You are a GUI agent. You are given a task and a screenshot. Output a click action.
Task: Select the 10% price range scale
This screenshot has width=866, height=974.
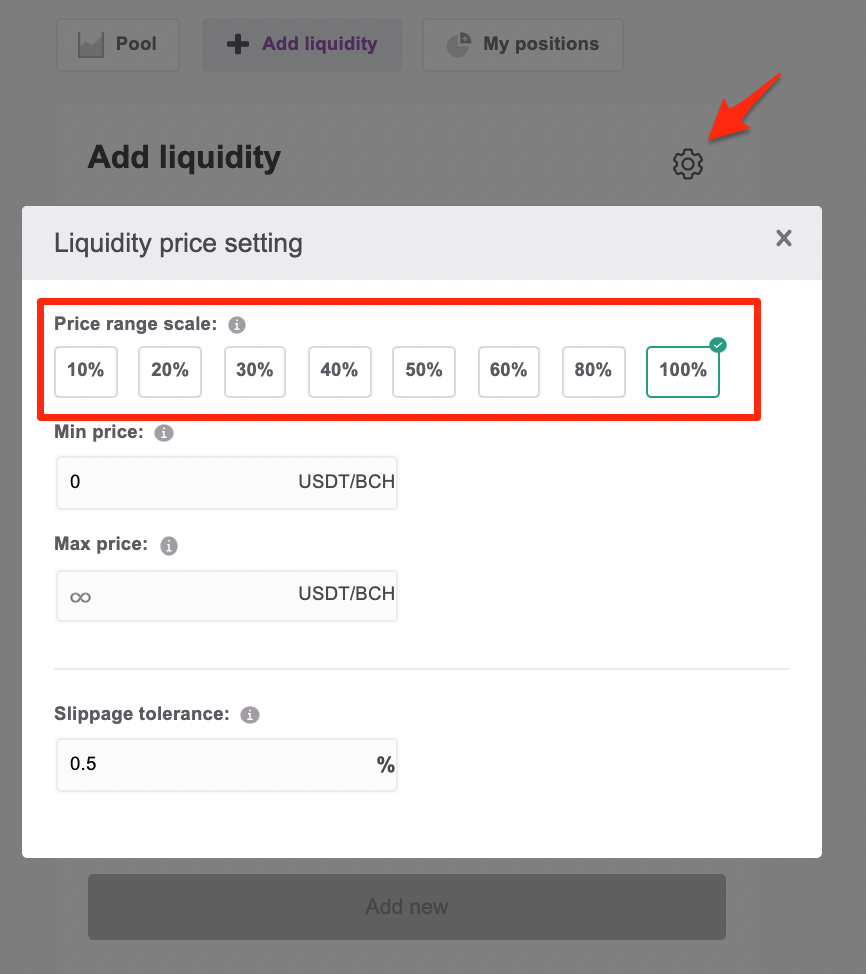pos(86,371)
